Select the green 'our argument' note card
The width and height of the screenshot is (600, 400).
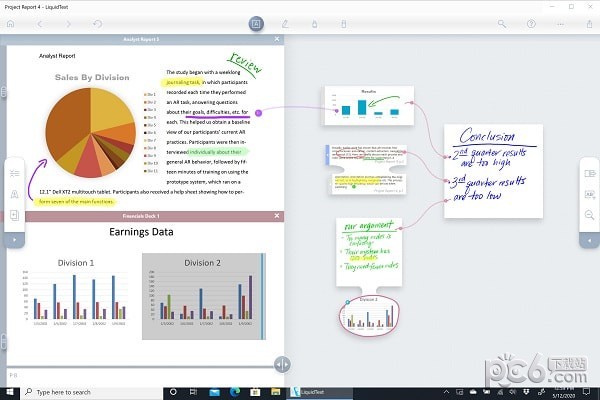[x=369, y=252]
